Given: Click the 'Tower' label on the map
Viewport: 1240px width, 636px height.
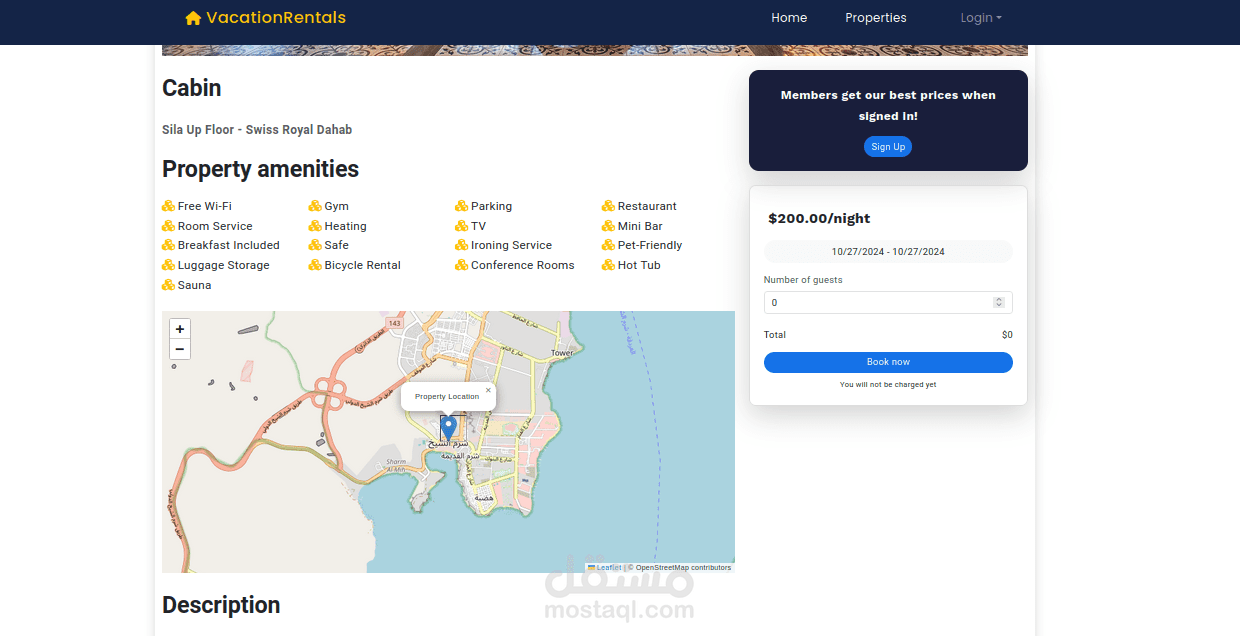Looking at the screenshot, I should pyautogui.click(x=562, y=353).
